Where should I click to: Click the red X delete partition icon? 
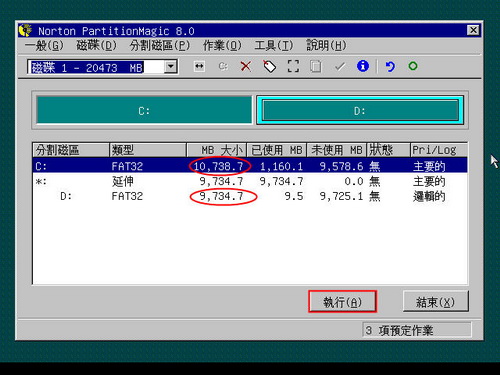[246, 66]
